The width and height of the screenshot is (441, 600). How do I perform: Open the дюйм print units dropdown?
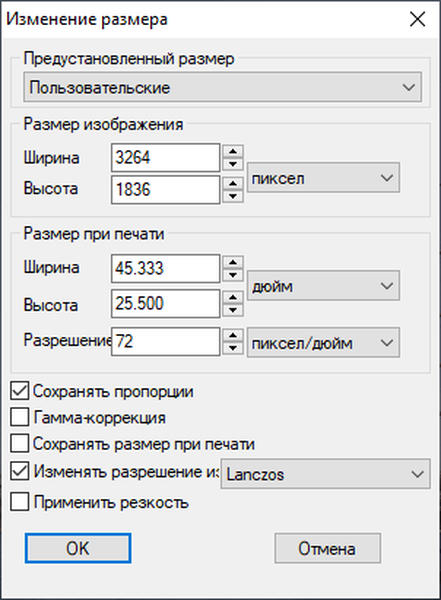tap(323, 286)
